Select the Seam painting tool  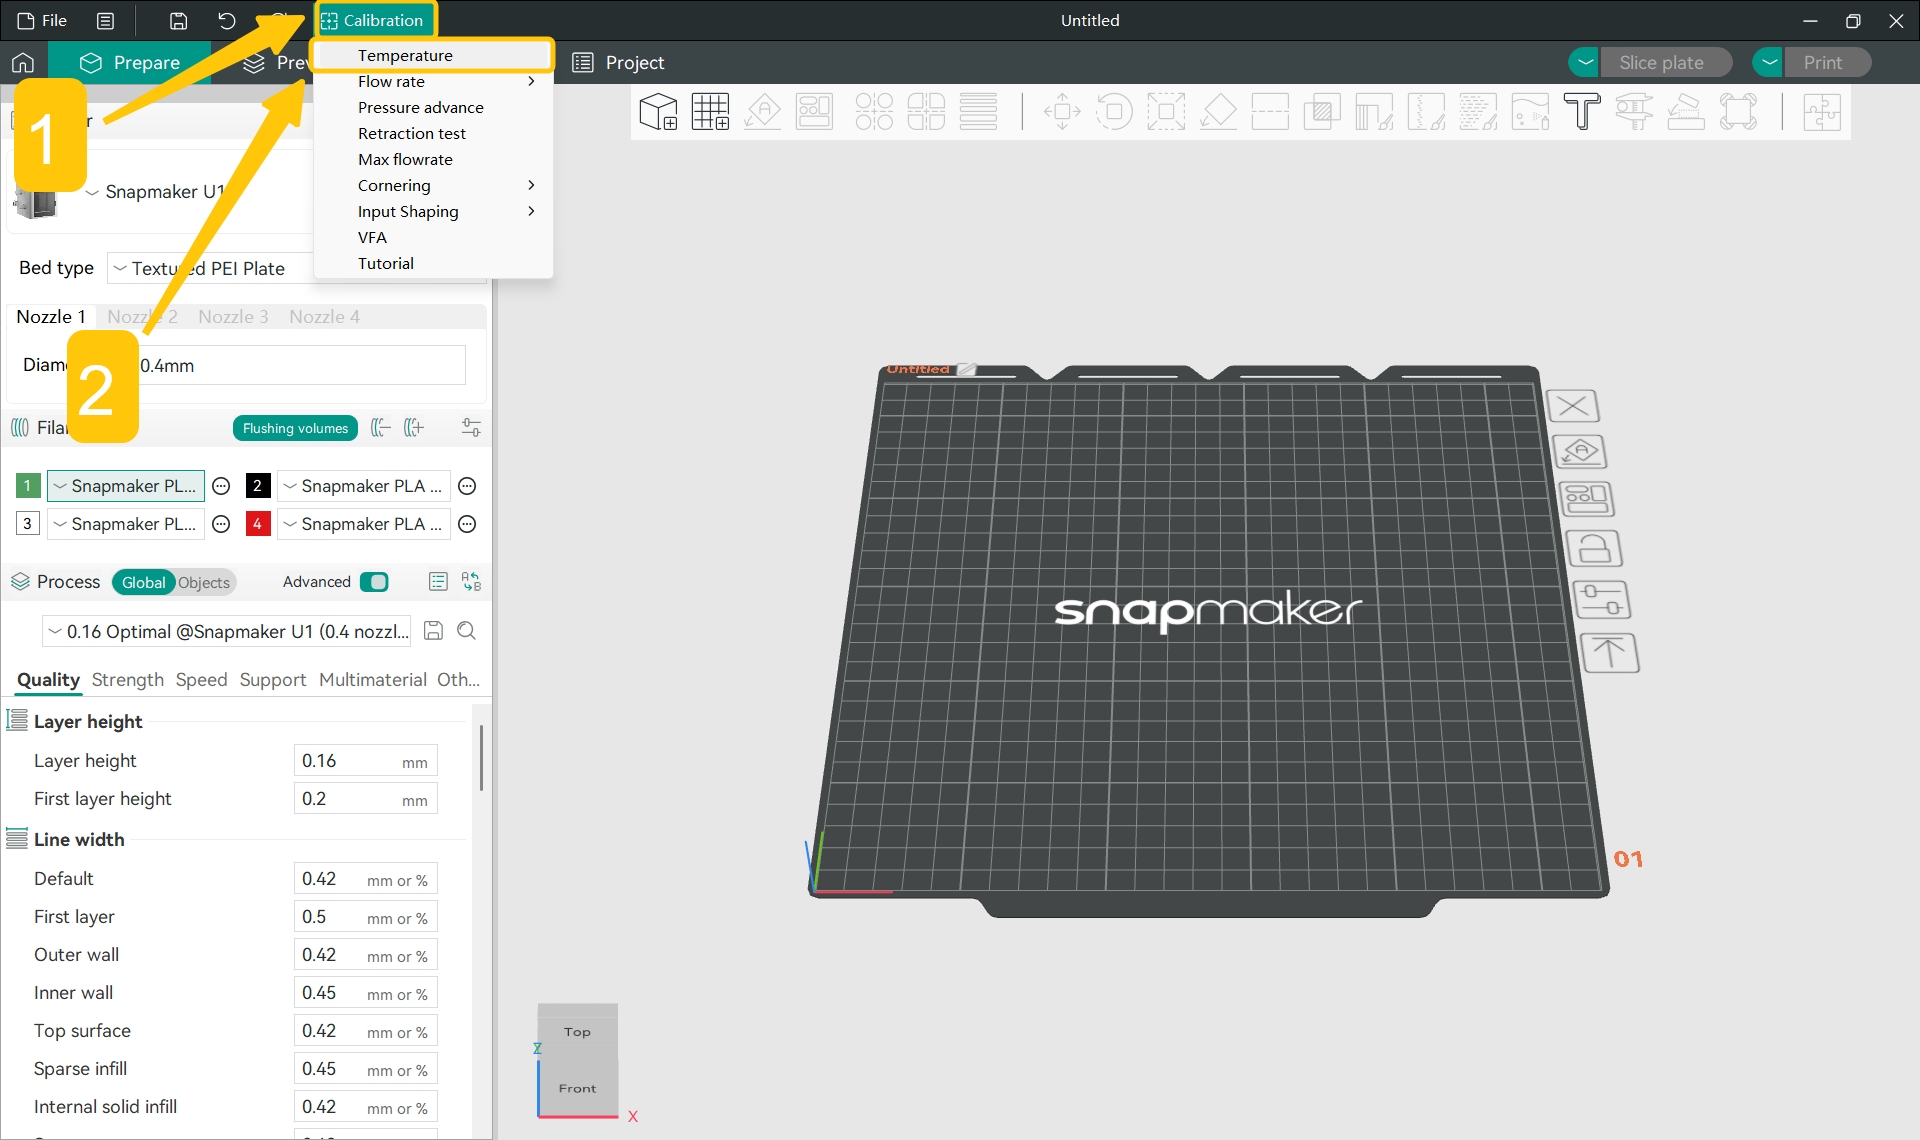[1426, 112]
